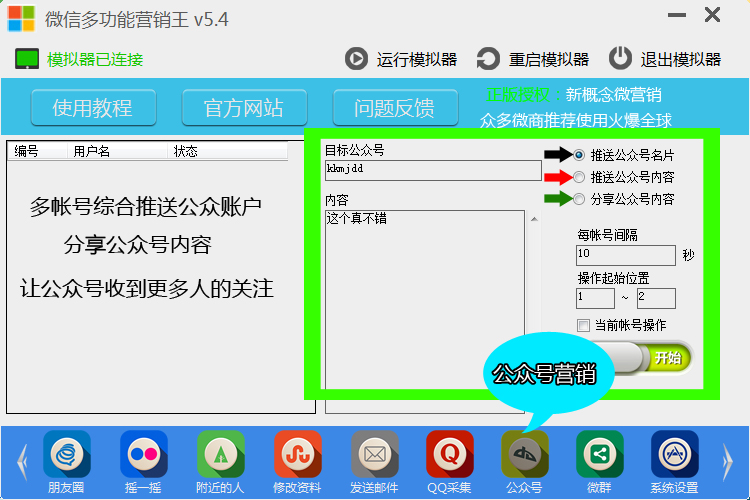The height and width of the screenshot is (500, 750).
Task: Open the 摇一摇 shake feature icon
Action: click(143, 454)
